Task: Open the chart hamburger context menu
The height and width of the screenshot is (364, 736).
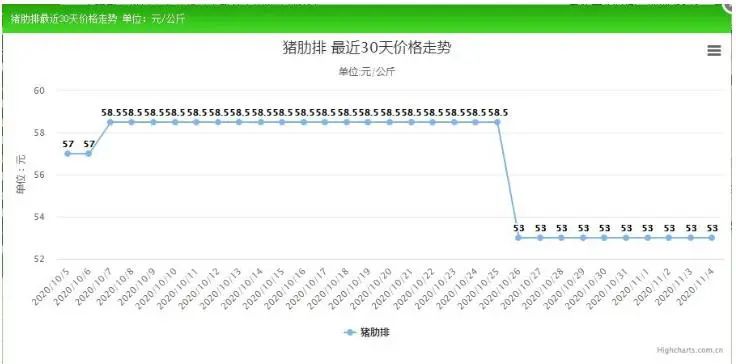Action: [714, 51]
